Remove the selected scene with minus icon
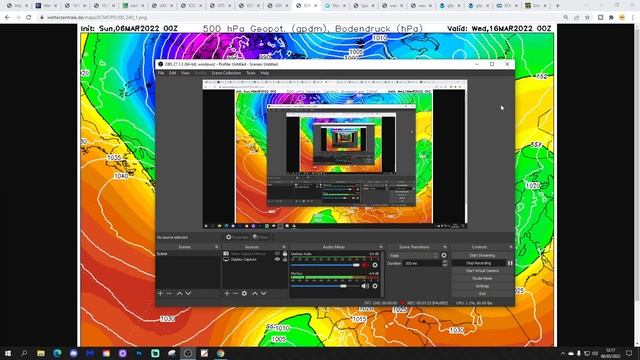Screen dimensions: 640x360 (169, 293)
